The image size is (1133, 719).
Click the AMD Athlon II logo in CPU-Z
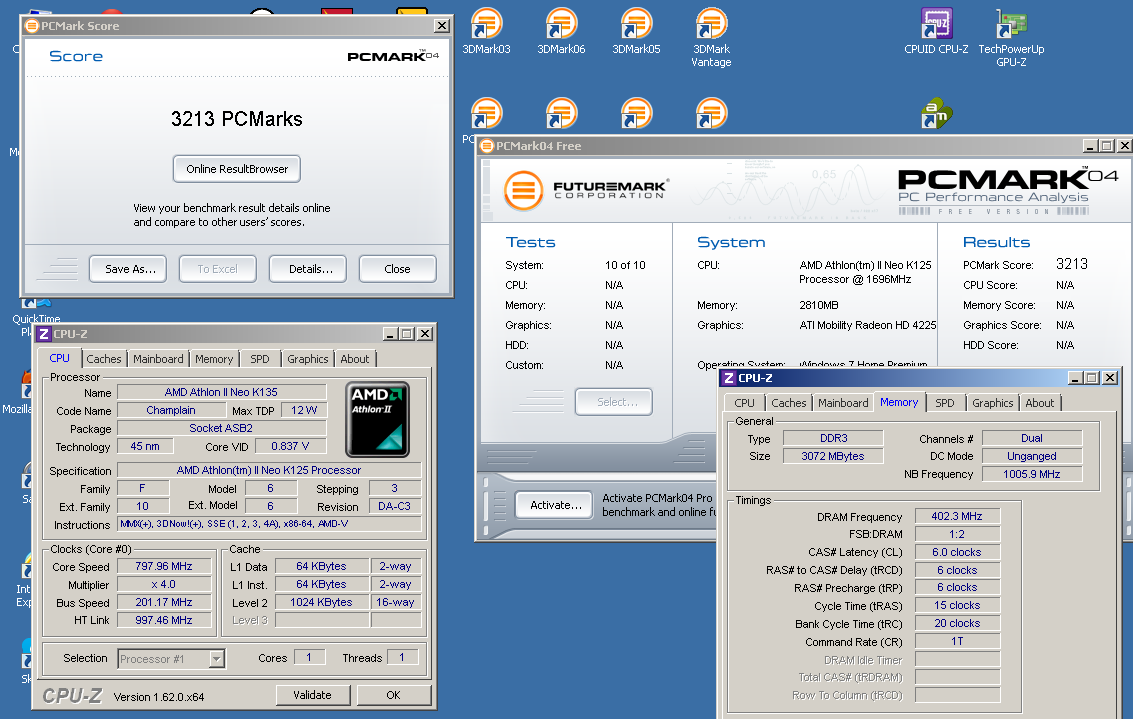377,419
